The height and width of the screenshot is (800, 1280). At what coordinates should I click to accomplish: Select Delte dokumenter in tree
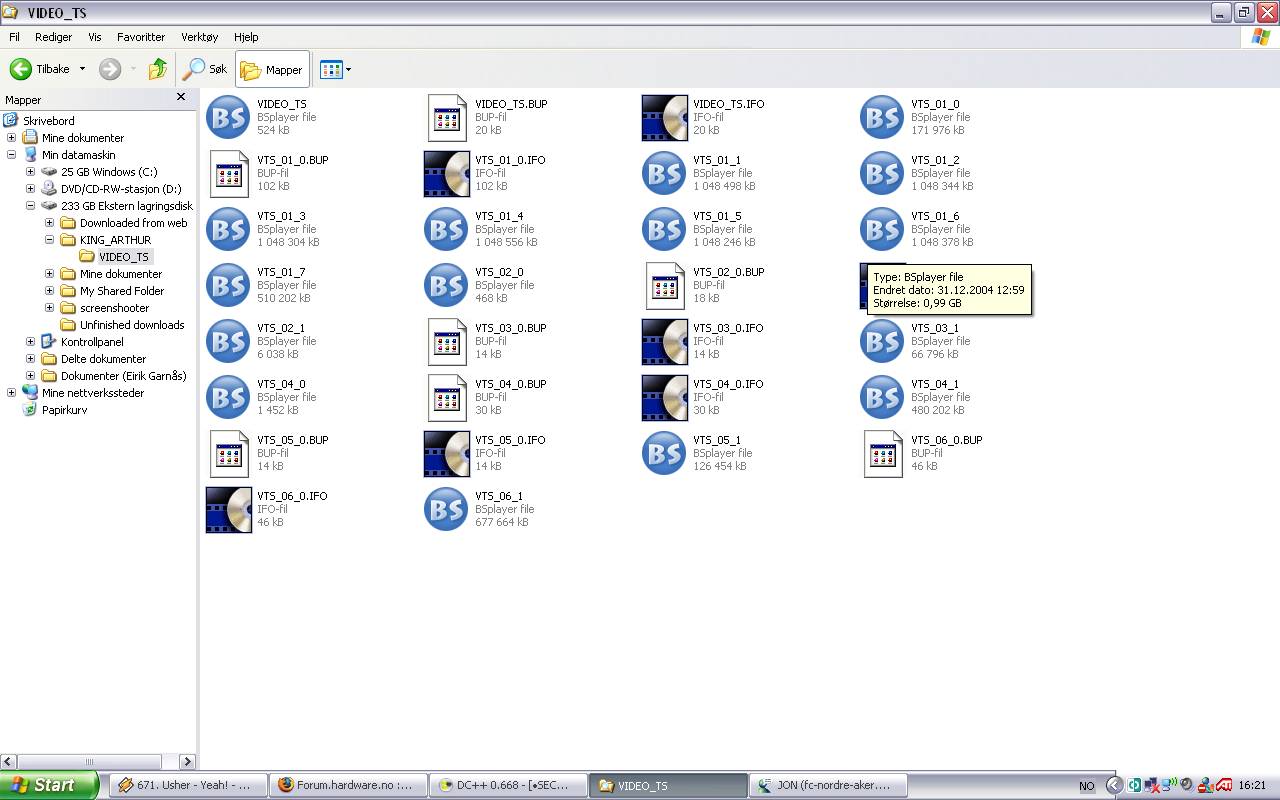[103, 359]
